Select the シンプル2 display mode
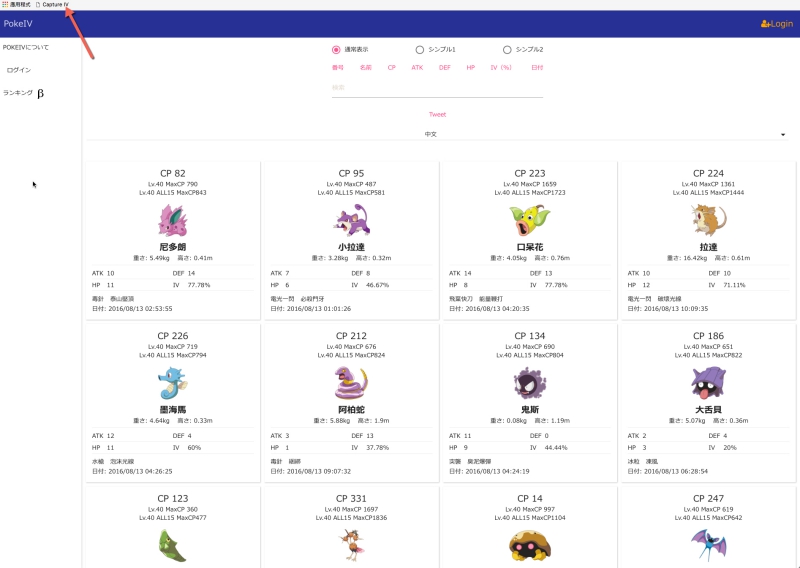 (x=522, y=50)
